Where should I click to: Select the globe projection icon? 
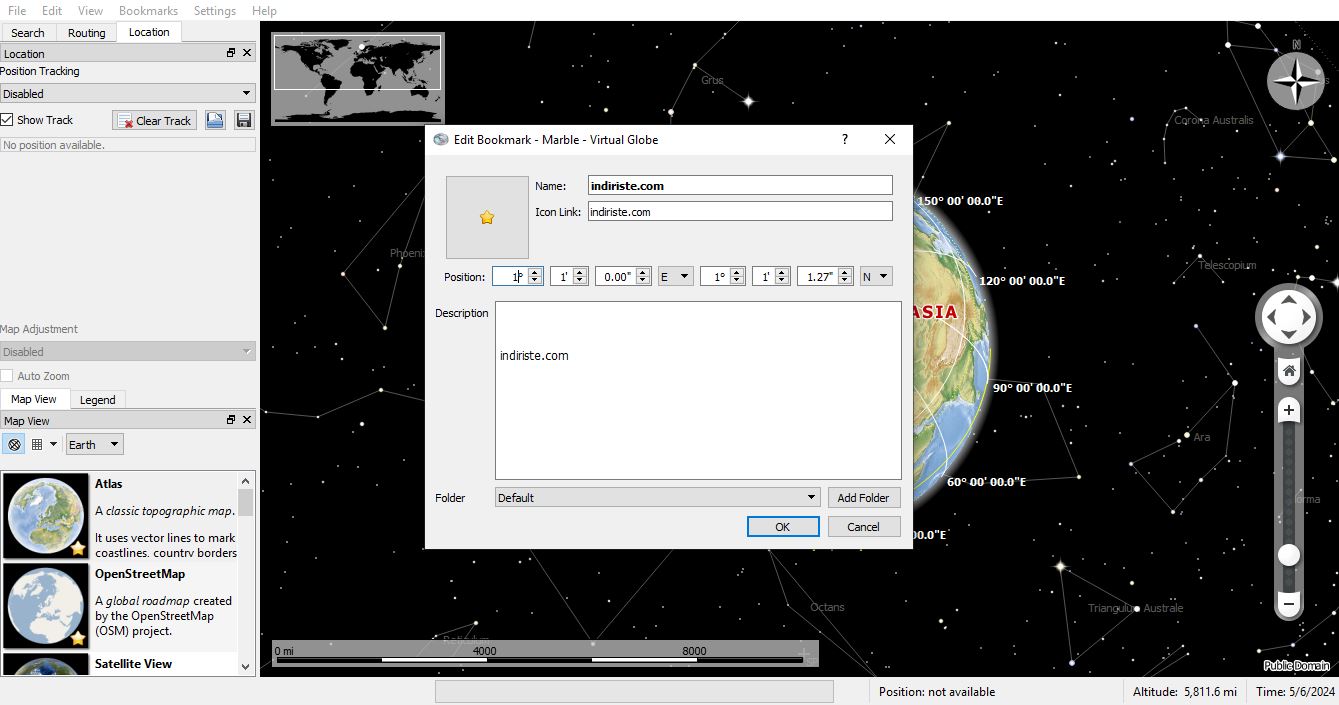tap(14, 444)
